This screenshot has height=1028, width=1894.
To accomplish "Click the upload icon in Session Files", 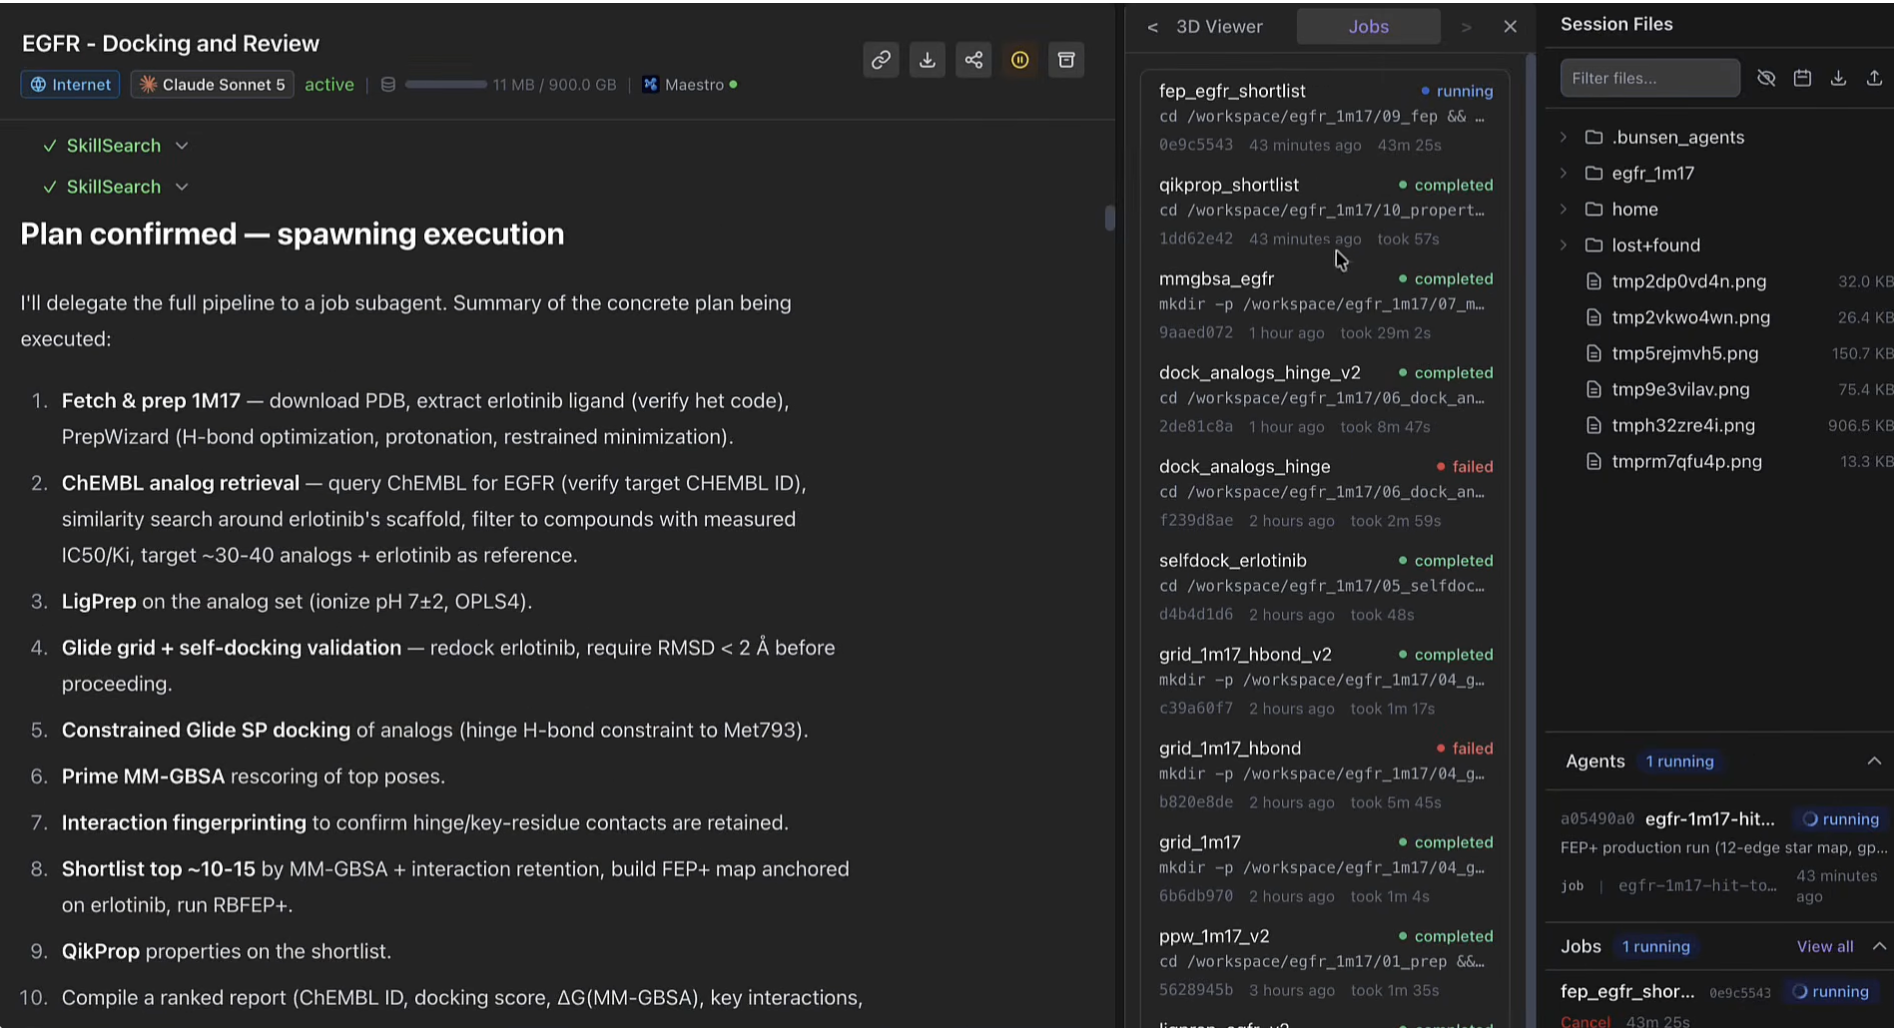I will [1874, 78].
